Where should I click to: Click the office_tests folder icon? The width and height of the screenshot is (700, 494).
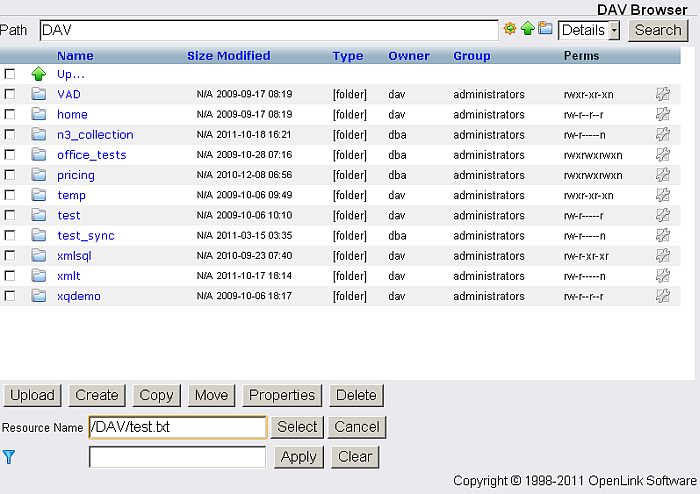coord(39,154)
